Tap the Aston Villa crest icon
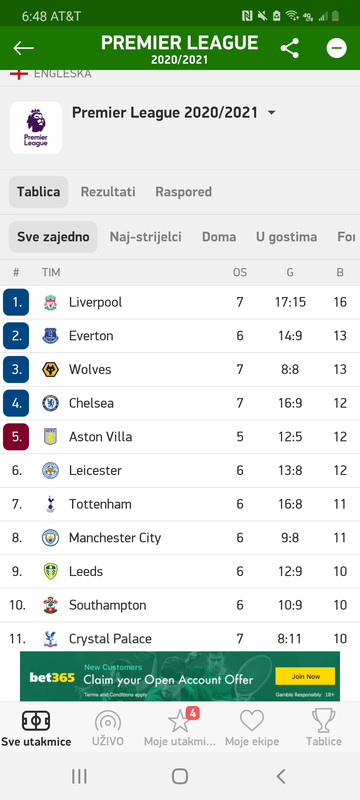The height and width of the screenshot is (800, 360). [50, 437]
